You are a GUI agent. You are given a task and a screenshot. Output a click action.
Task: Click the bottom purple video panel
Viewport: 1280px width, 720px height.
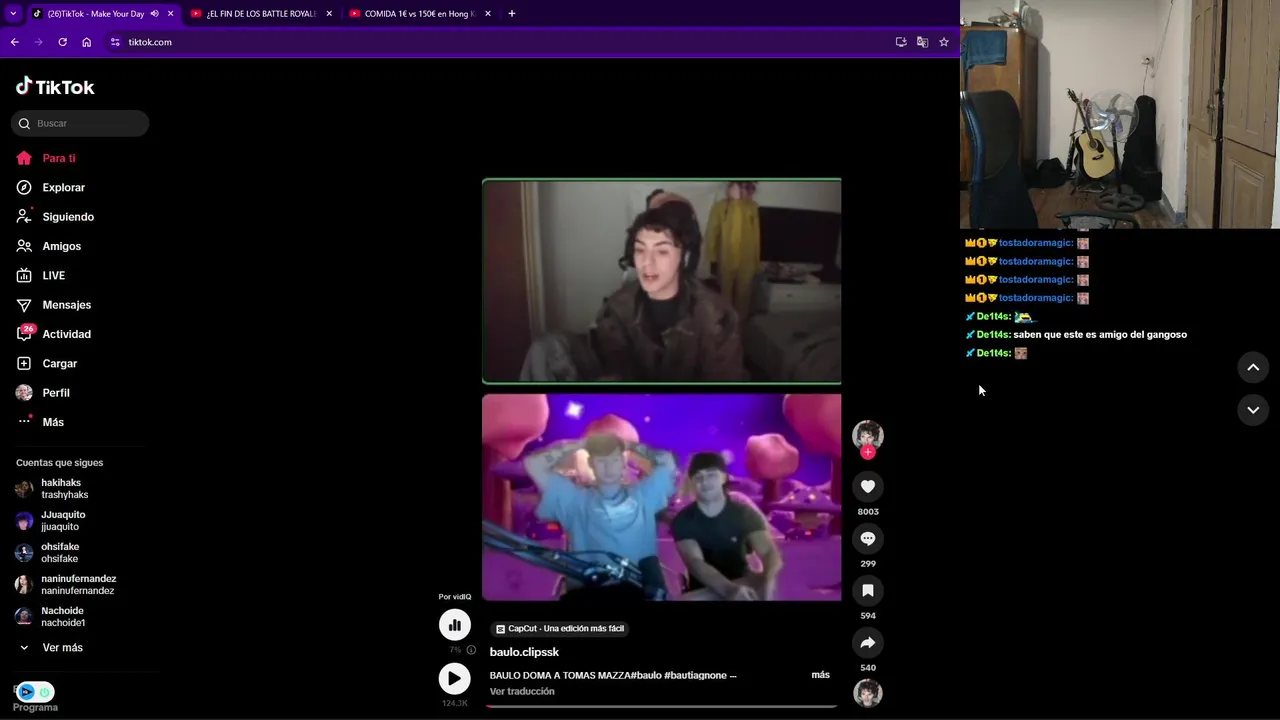pos(661,497)
